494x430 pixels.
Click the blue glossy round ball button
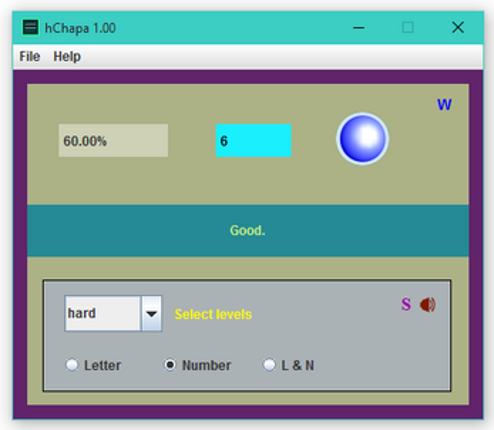click(362, 139)
